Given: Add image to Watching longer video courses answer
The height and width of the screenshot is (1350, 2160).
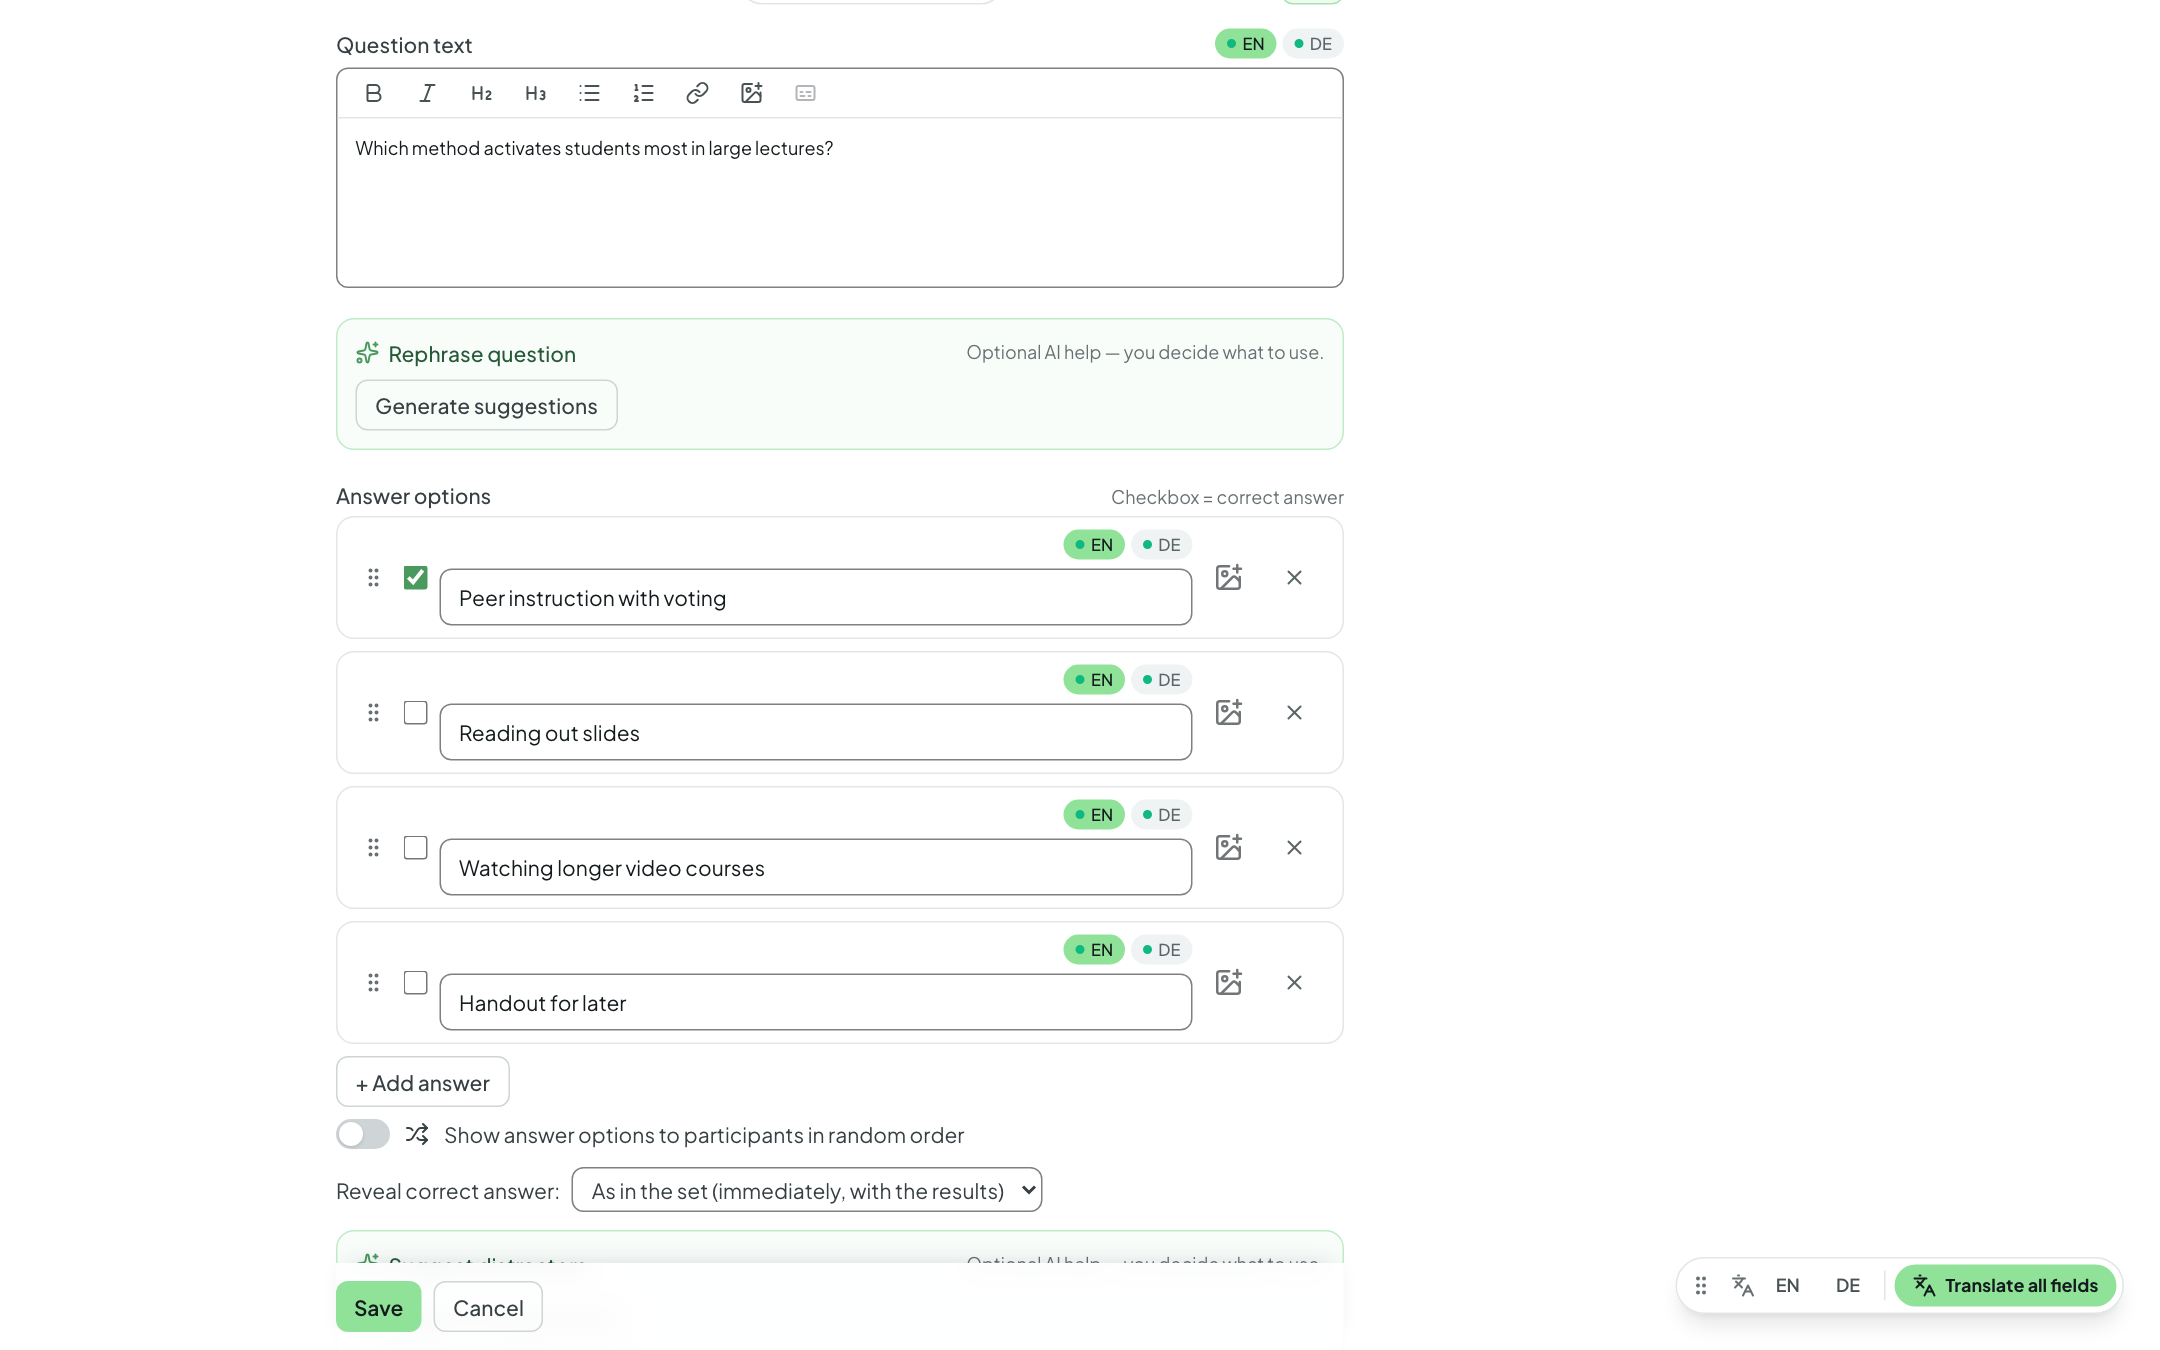Looking at the screenshot, I should (x=1229, y=847).
